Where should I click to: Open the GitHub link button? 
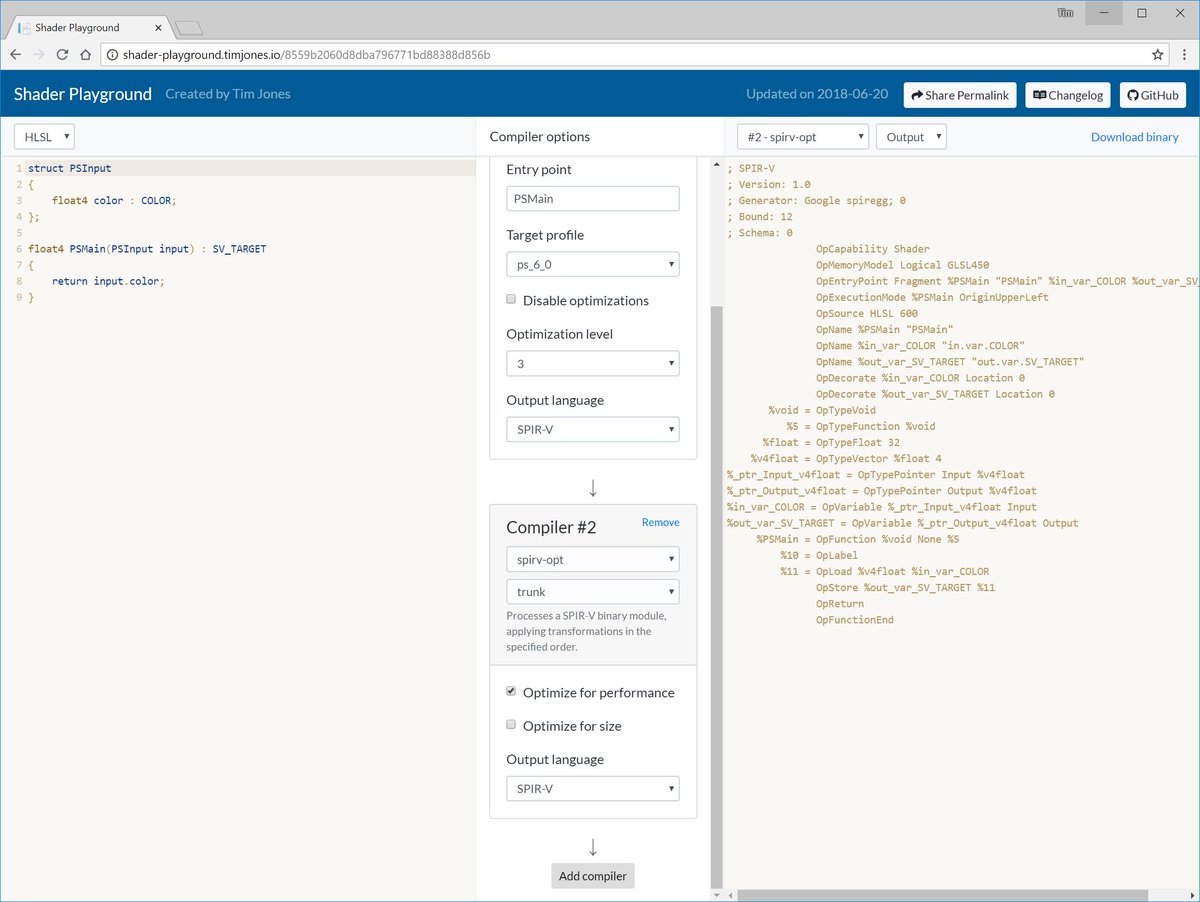click(x=1152, y=95)
